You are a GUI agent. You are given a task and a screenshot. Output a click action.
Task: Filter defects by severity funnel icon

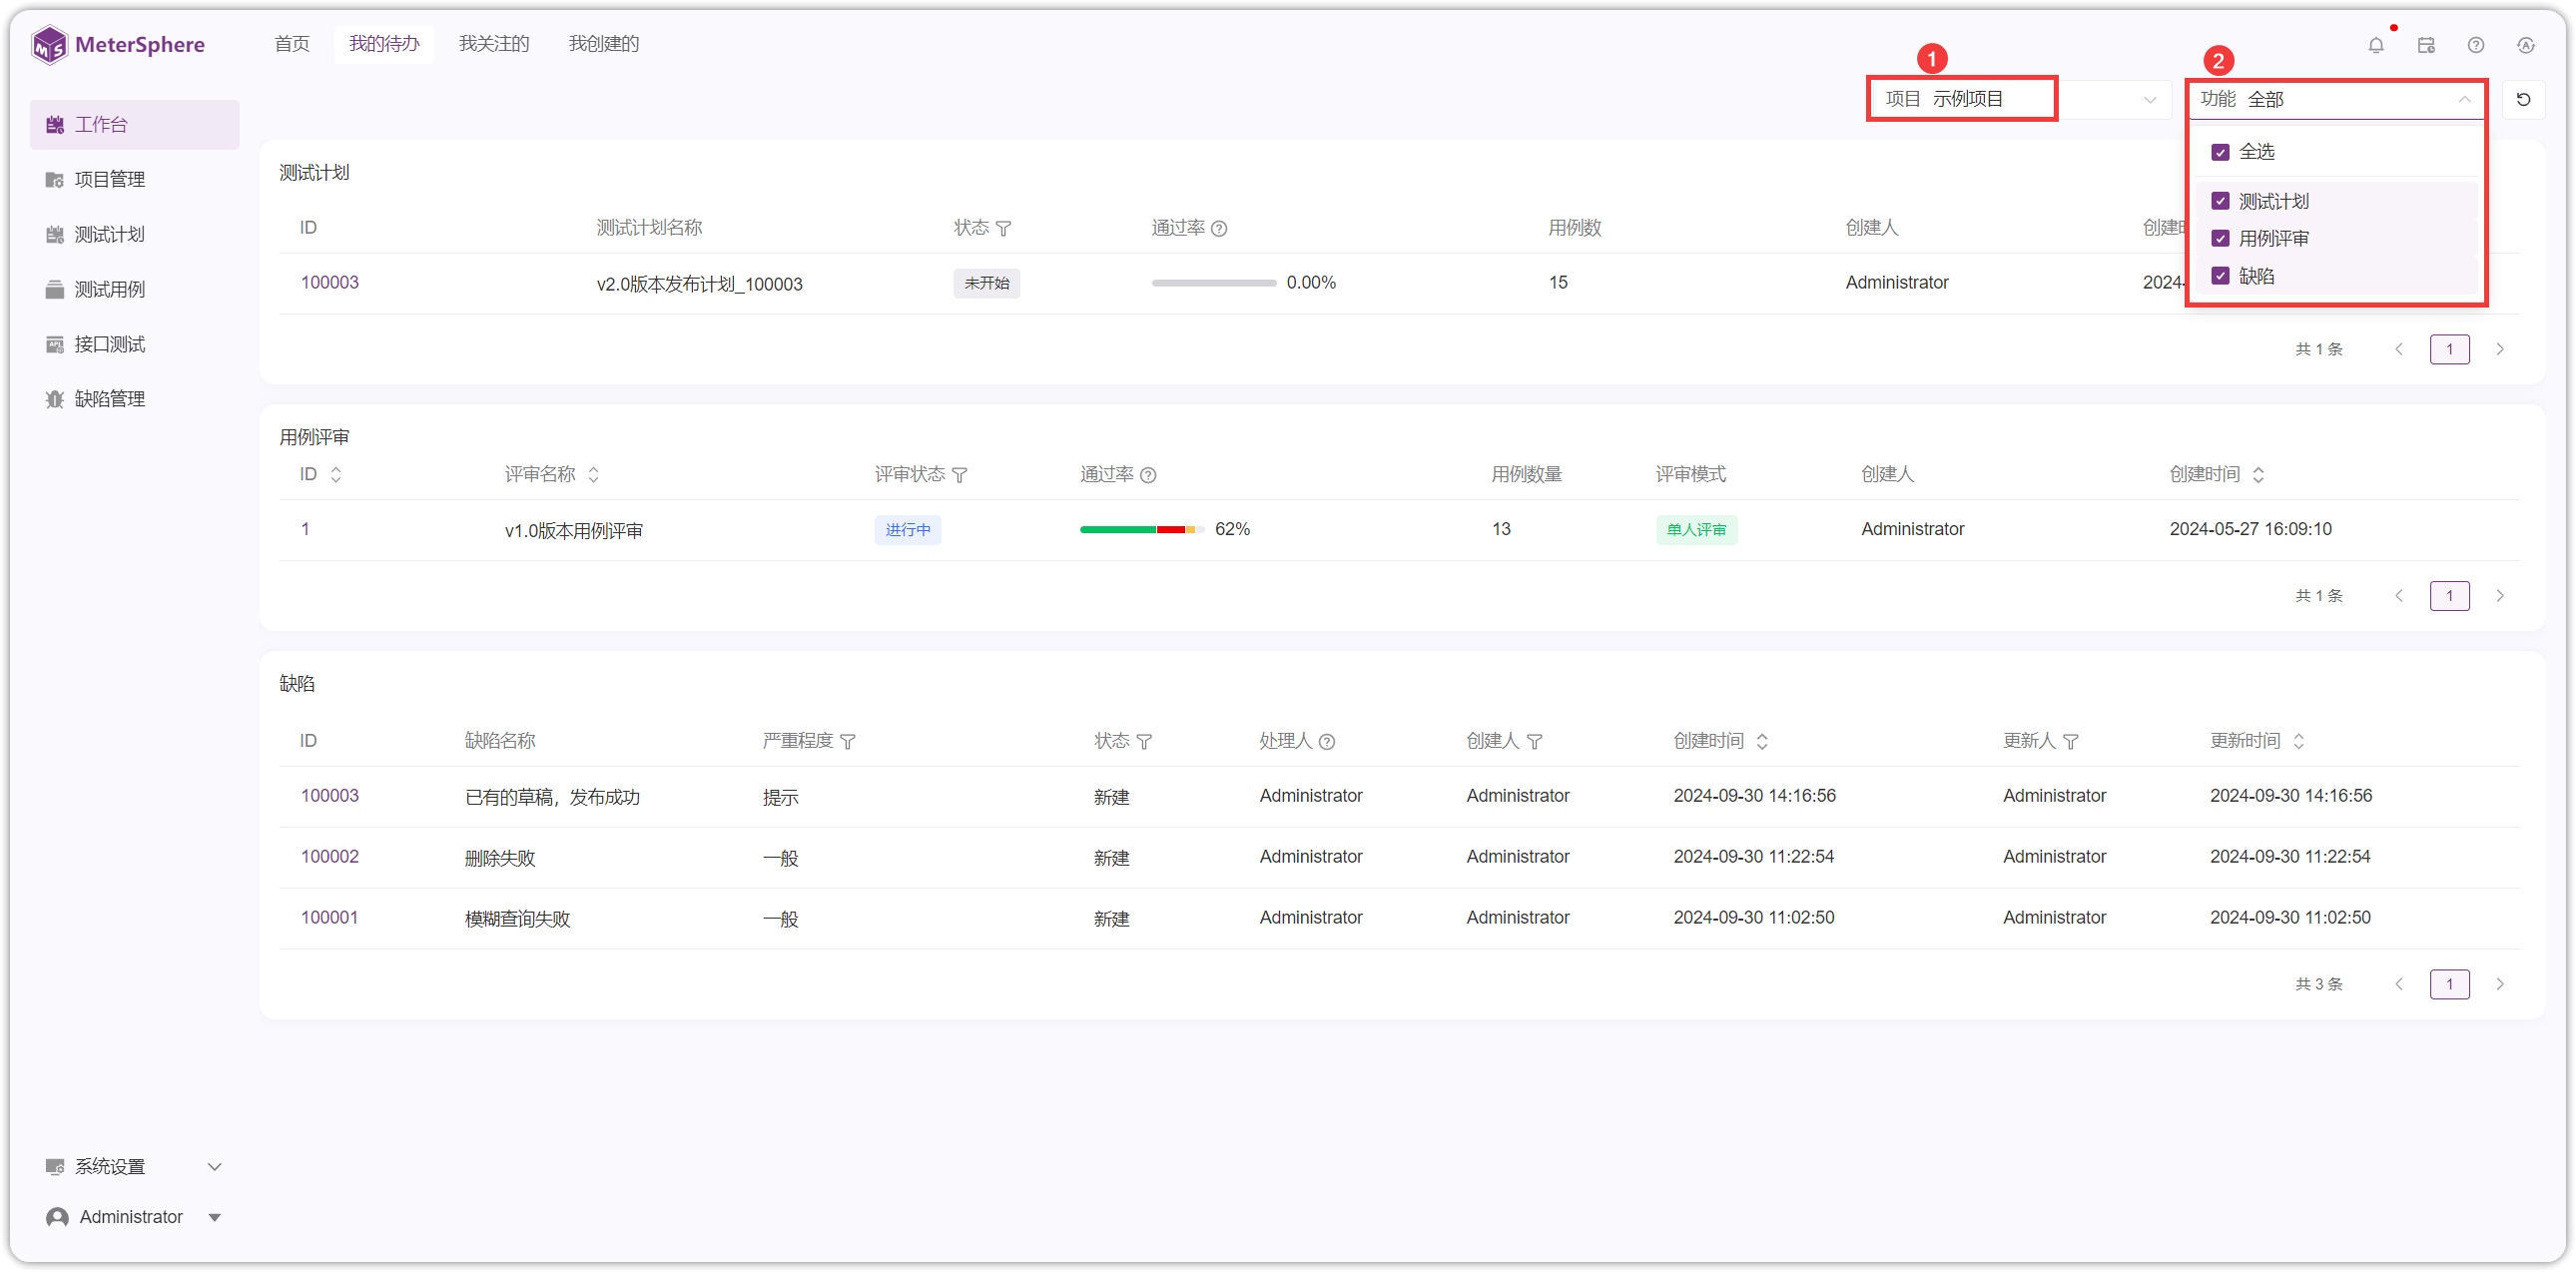point(848,742)
